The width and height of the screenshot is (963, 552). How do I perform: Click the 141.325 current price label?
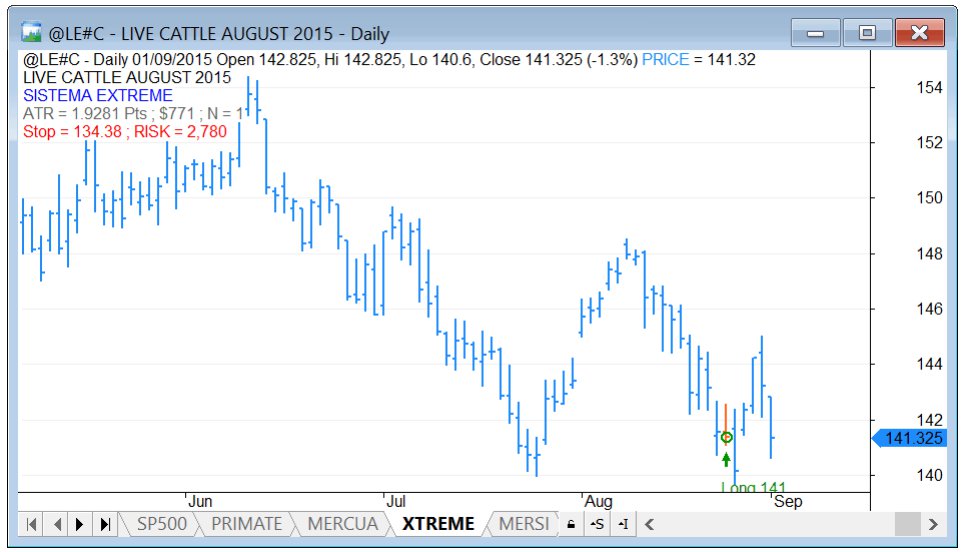pyautogui.click(x=910, y=438)
